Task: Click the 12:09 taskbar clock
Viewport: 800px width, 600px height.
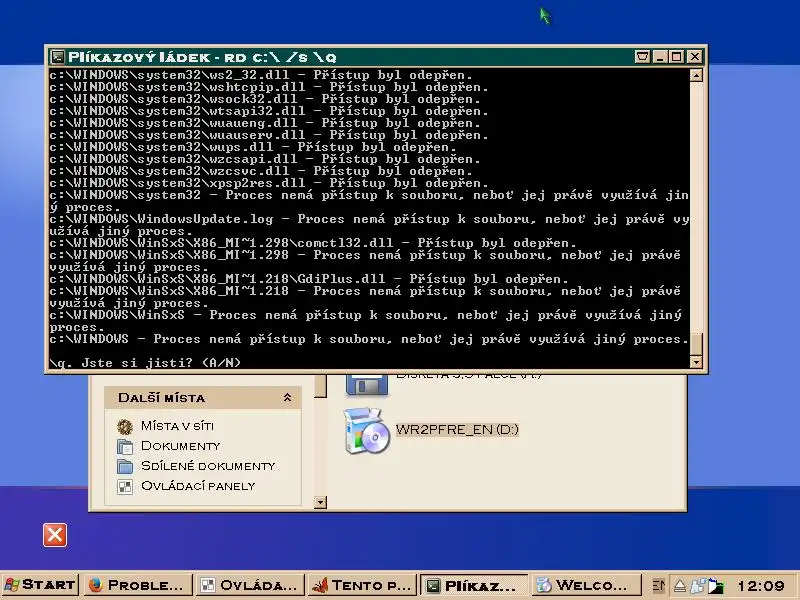Action: click(x=761, y=585)
